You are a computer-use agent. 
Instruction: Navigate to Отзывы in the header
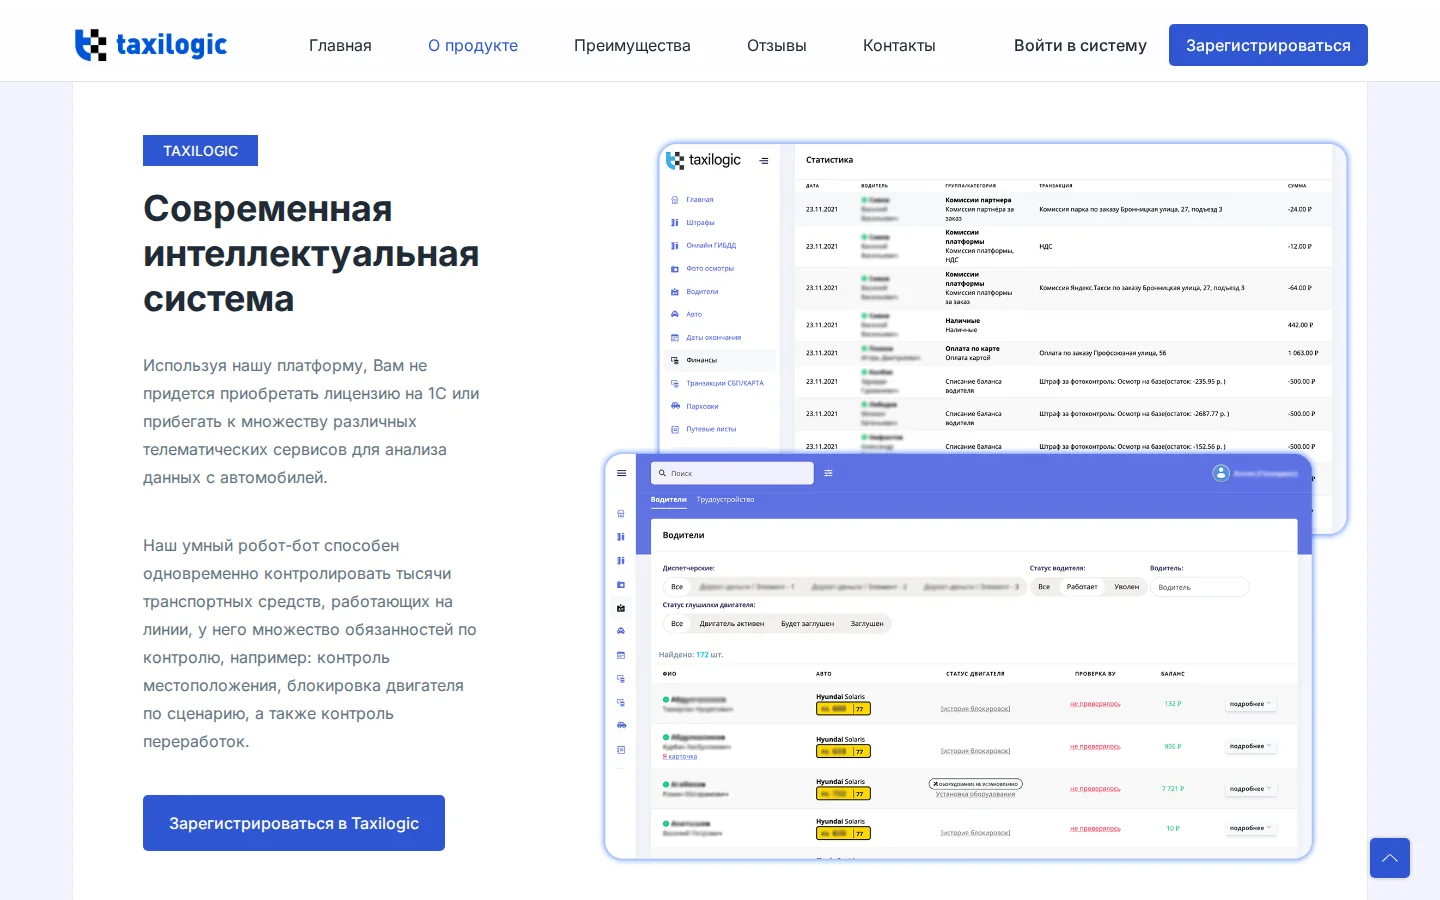click(777, 45)
